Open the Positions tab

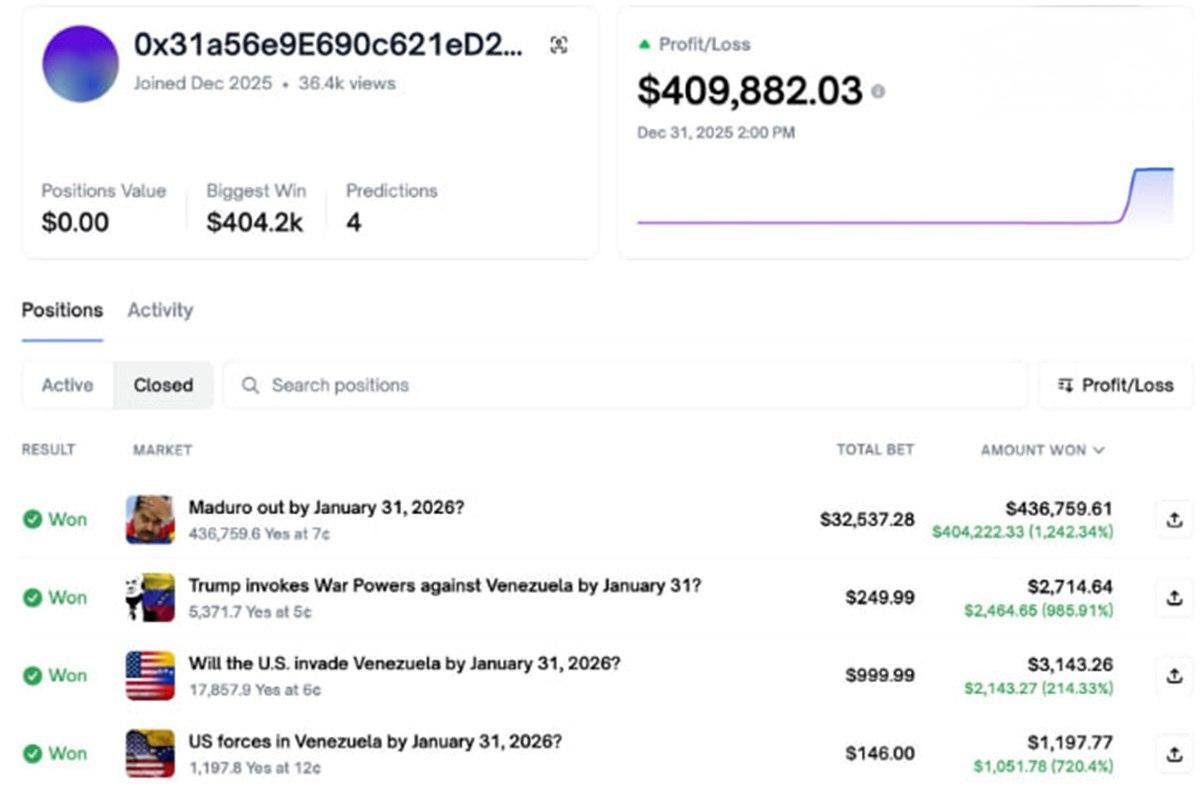pyautogui.click(x=62, y=310)
